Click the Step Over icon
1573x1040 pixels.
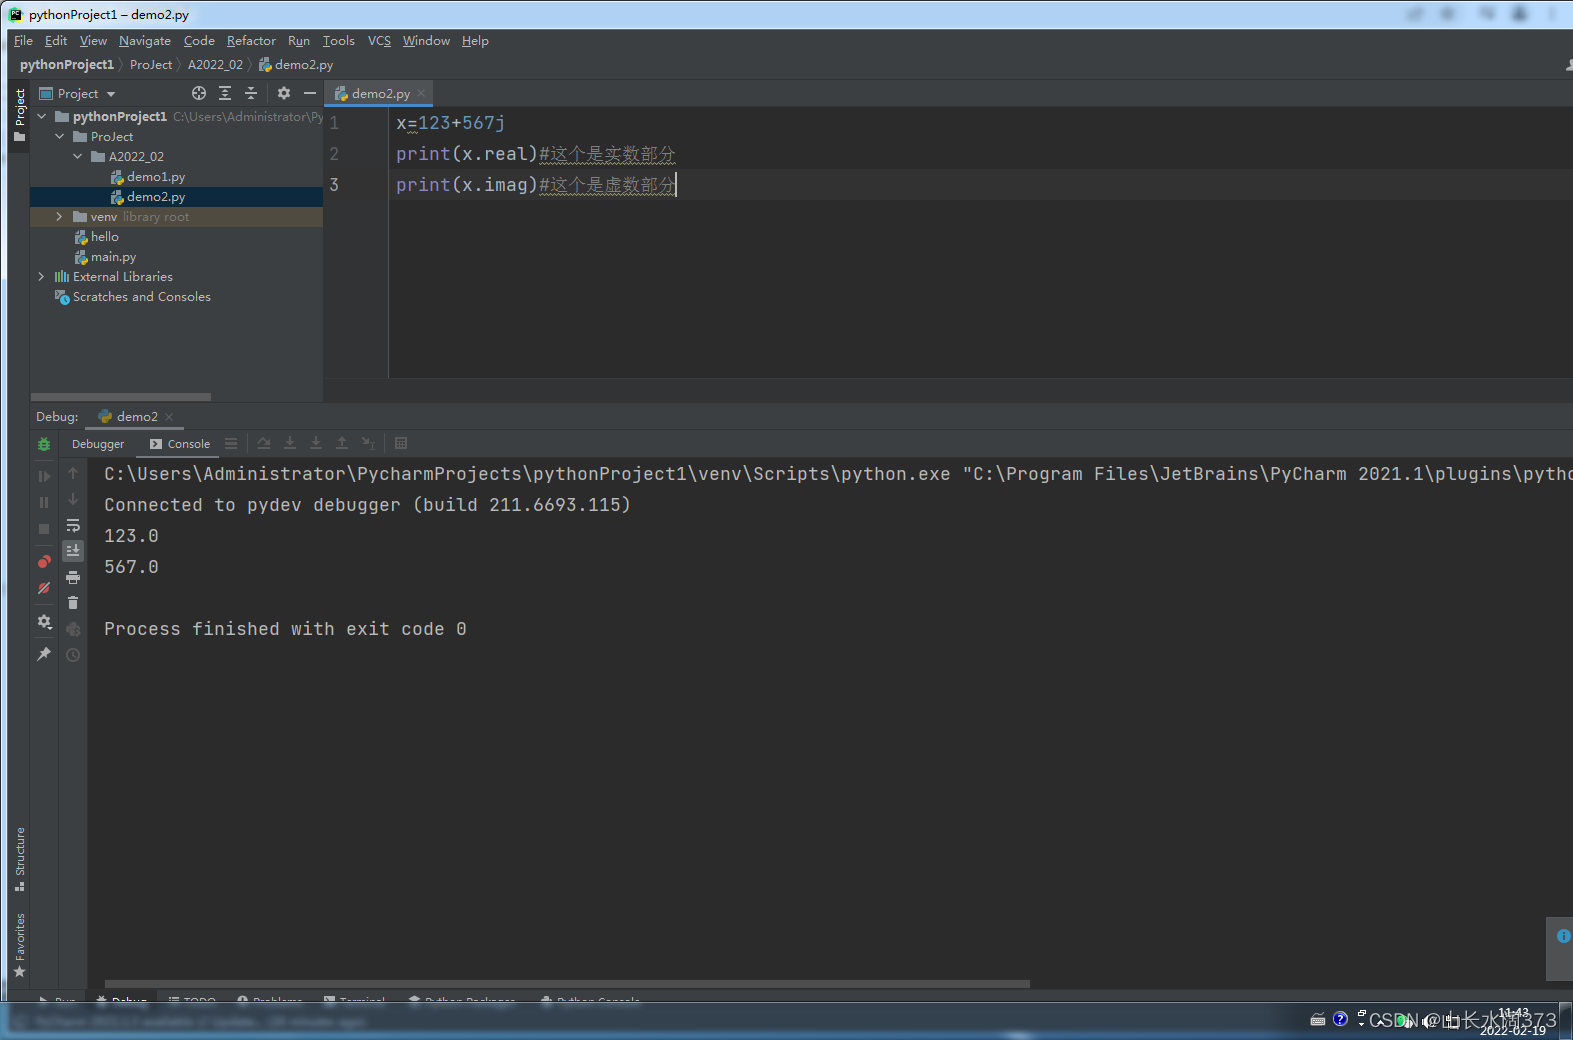pyautogui.click(x=264, y=444)
